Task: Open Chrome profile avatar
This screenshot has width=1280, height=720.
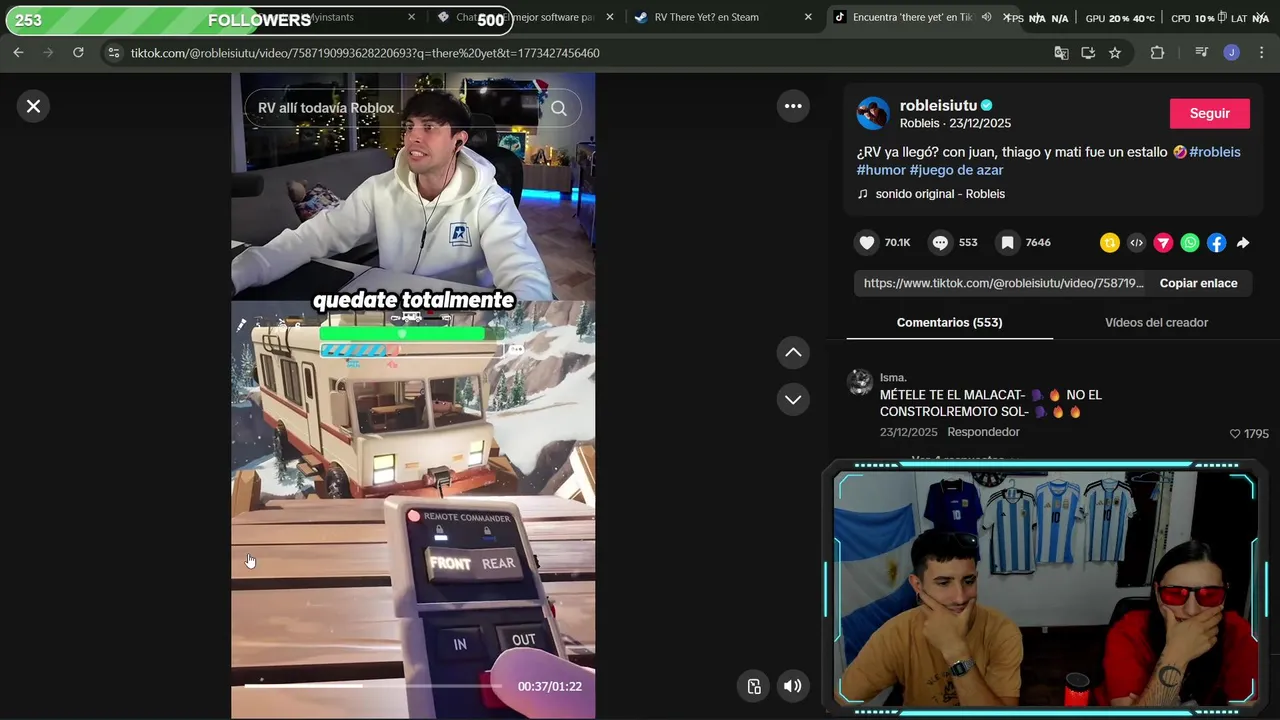Action: [x=1232, y=53]
